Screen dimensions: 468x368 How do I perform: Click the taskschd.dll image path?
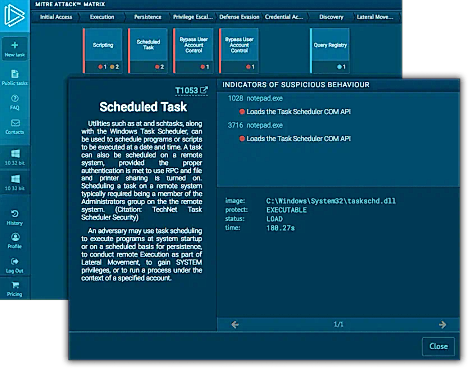[x=331, y=201]
